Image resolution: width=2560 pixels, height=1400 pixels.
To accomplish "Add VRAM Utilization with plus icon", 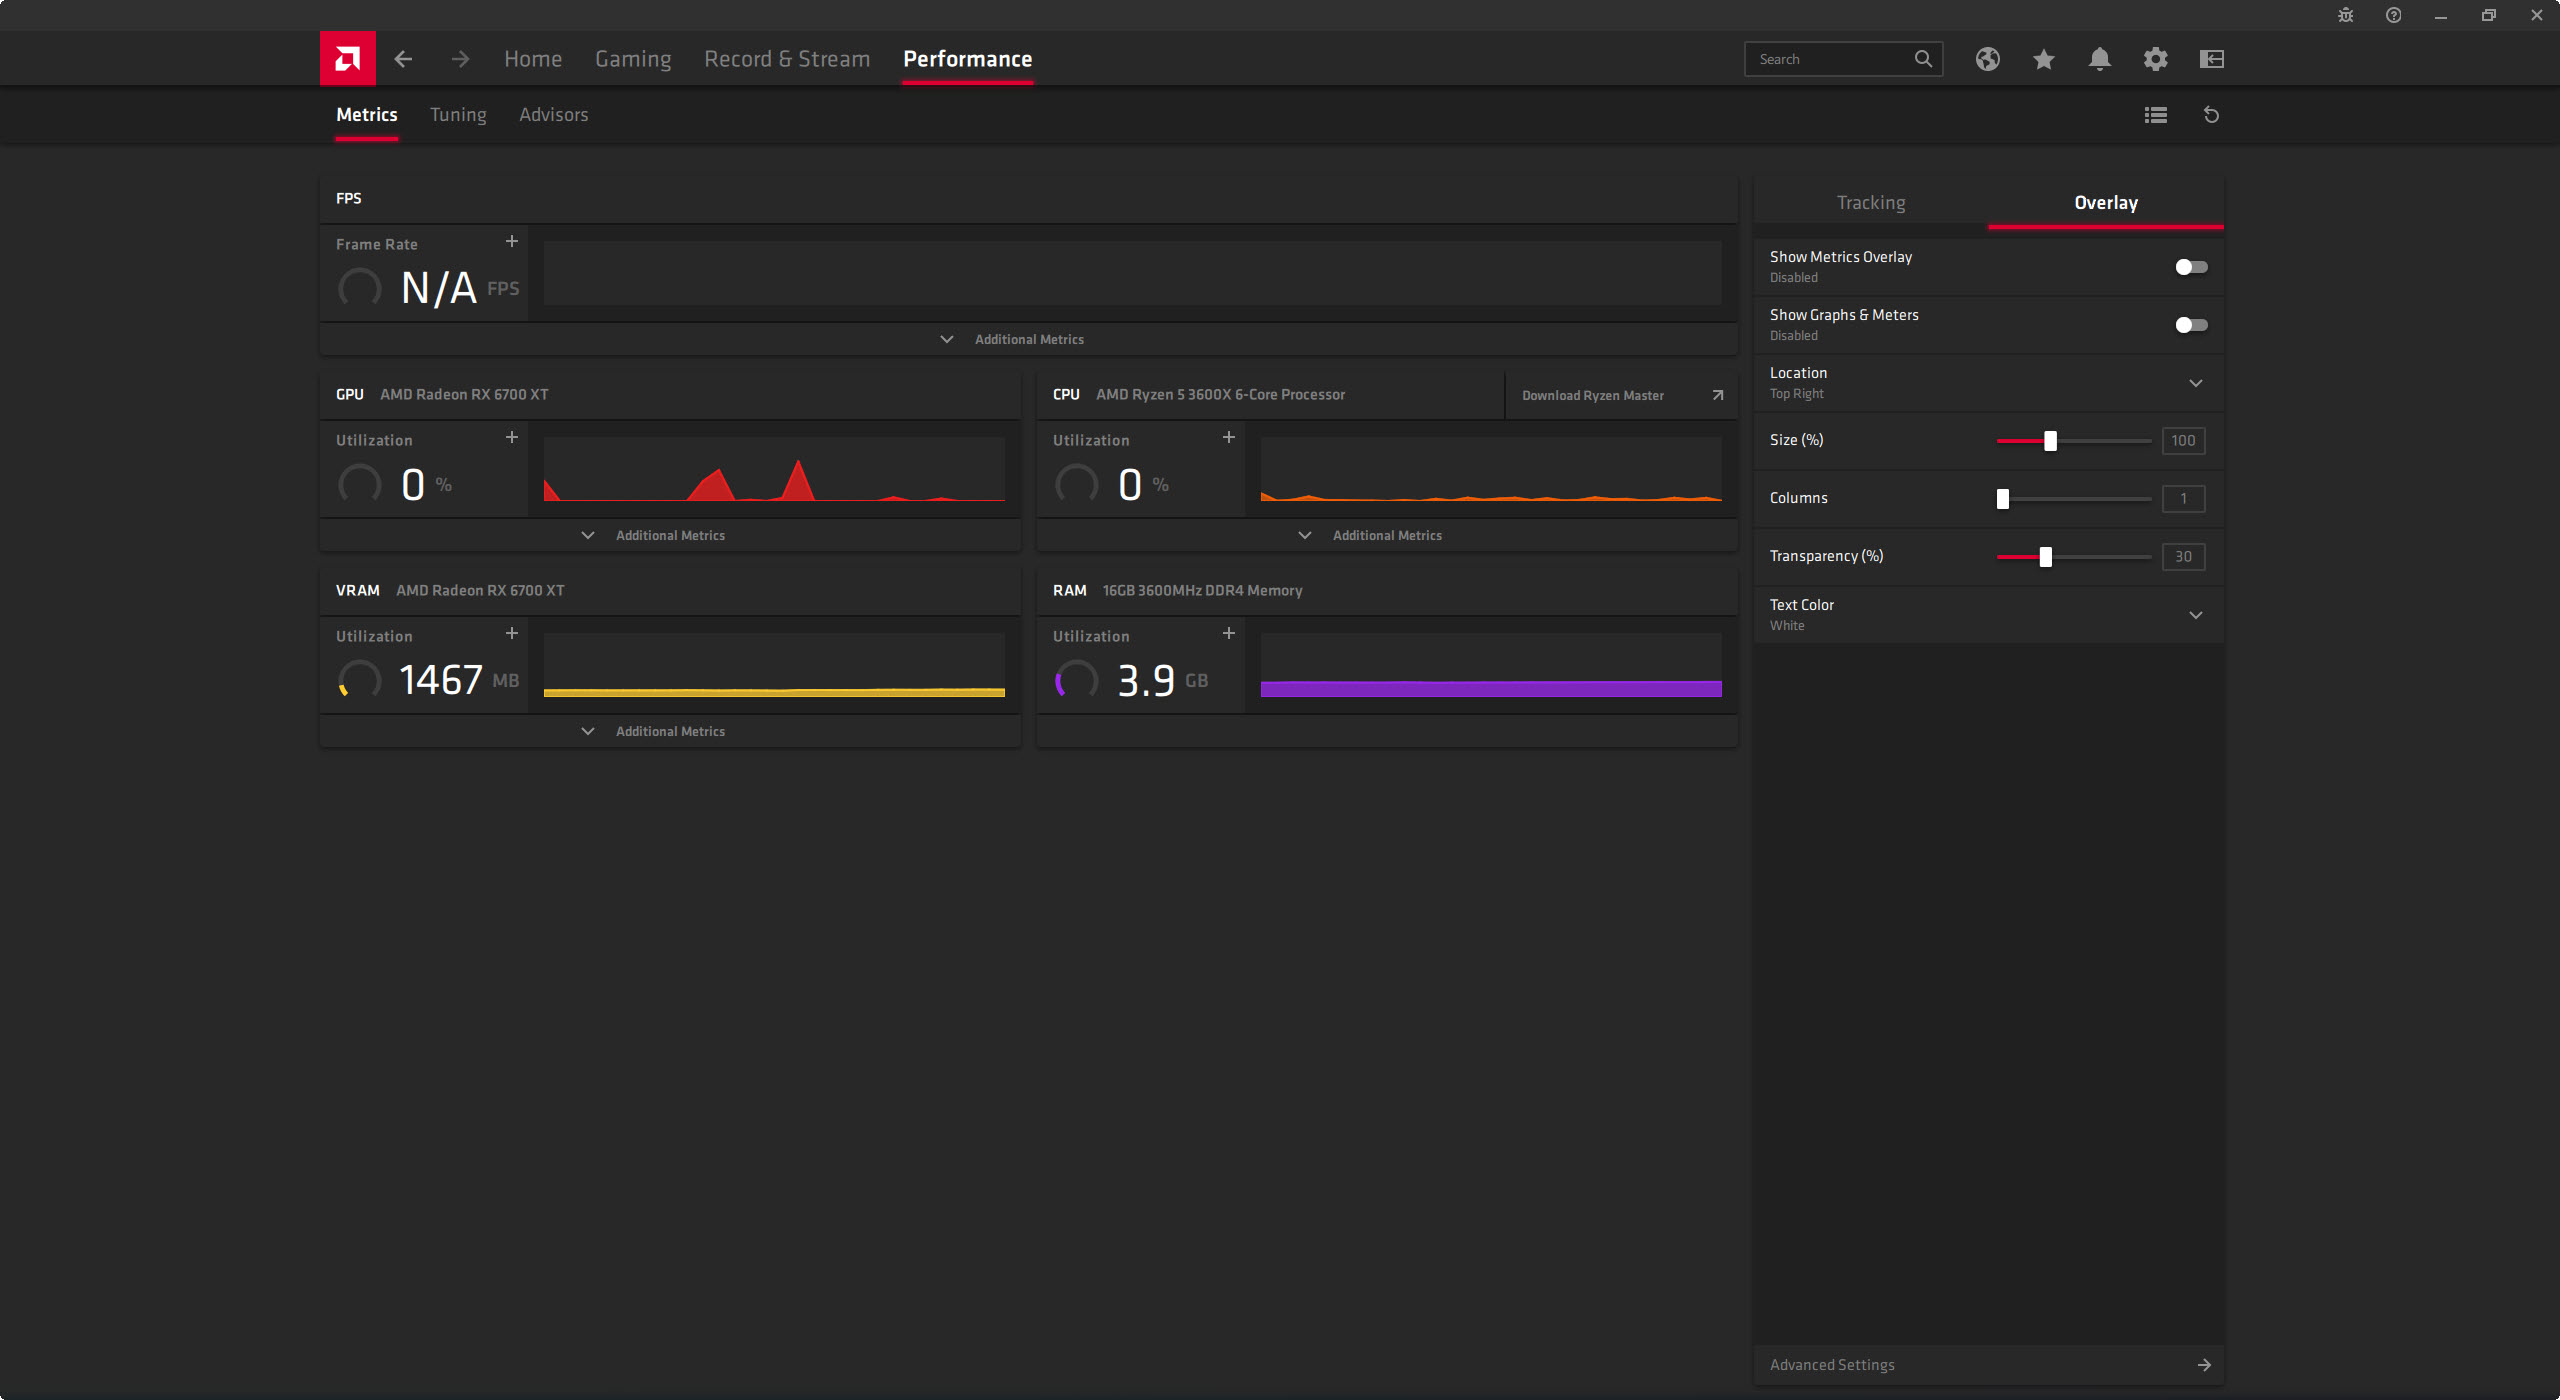I will coord(511,634).
